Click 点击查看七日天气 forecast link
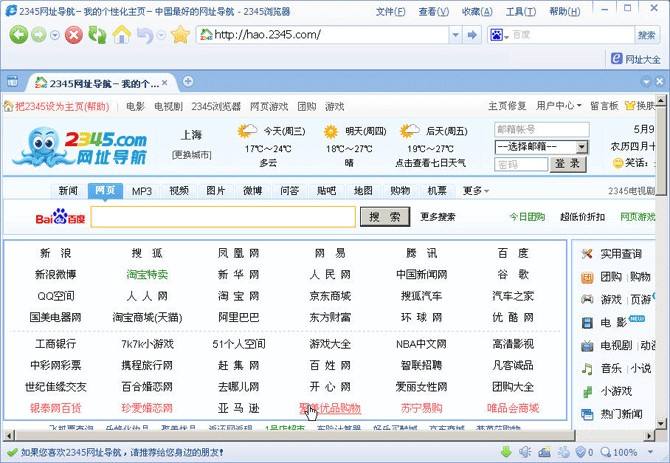 coord(430,163)
